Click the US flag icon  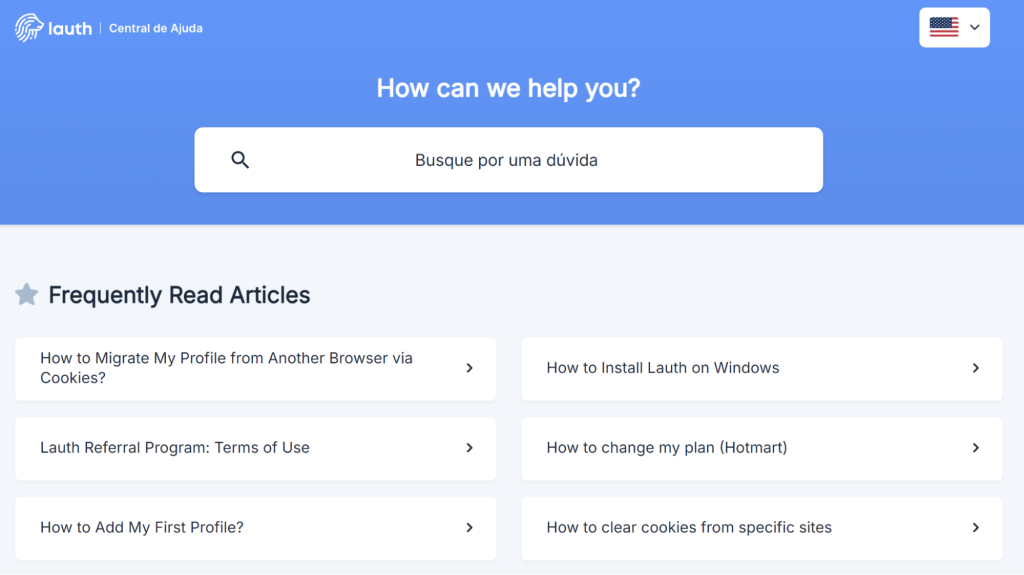pos(944,27)
